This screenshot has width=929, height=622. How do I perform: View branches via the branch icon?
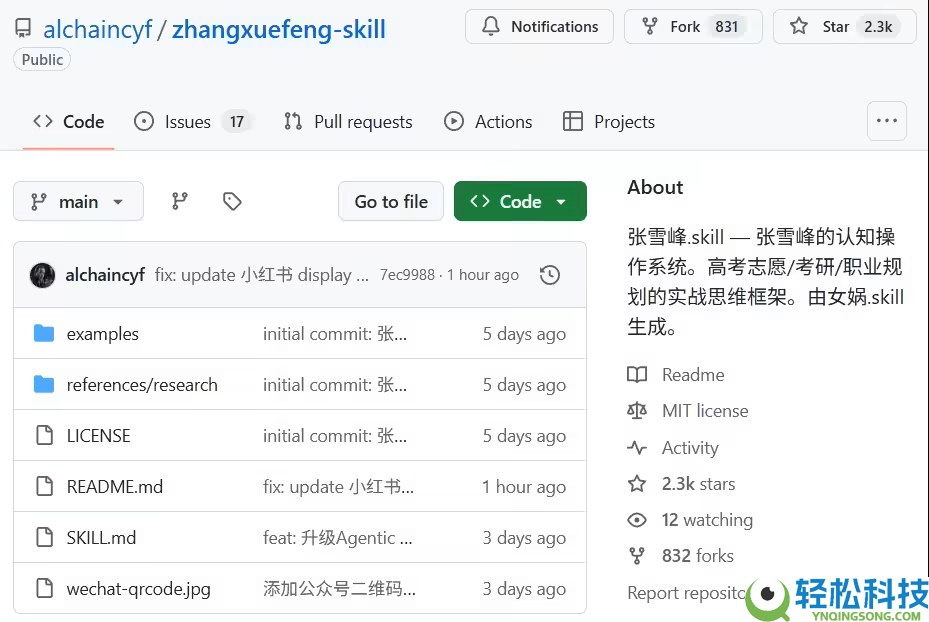click(x=180, y=201)
